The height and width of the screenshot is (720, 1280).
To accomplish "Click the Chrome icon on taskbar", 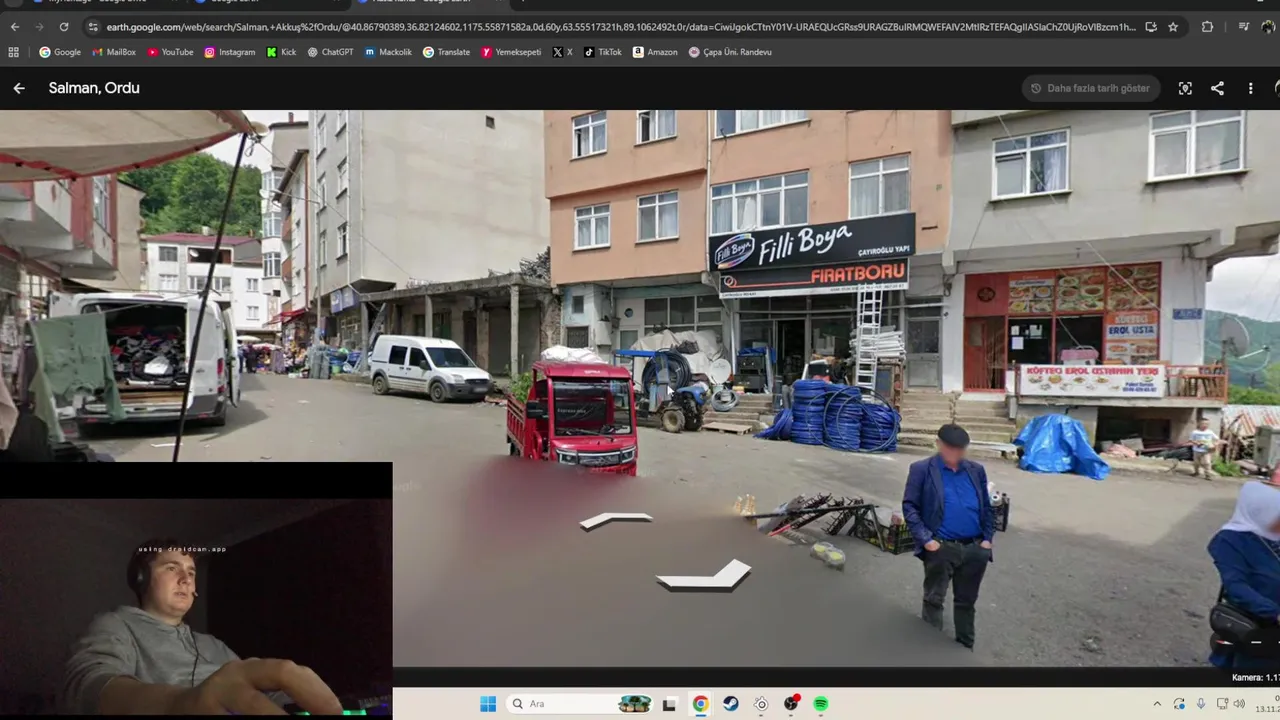I will (700, 704).
